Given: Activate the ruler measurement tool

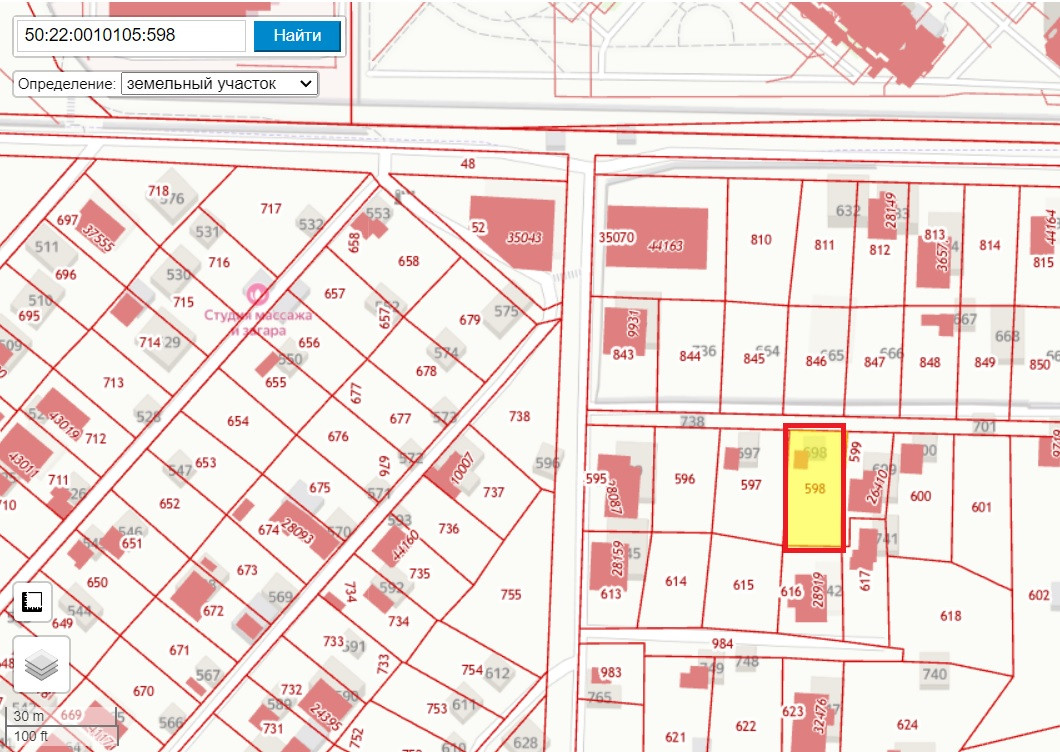Looking at the screenshot, I should pyautogui.click(x=32, y=602).
